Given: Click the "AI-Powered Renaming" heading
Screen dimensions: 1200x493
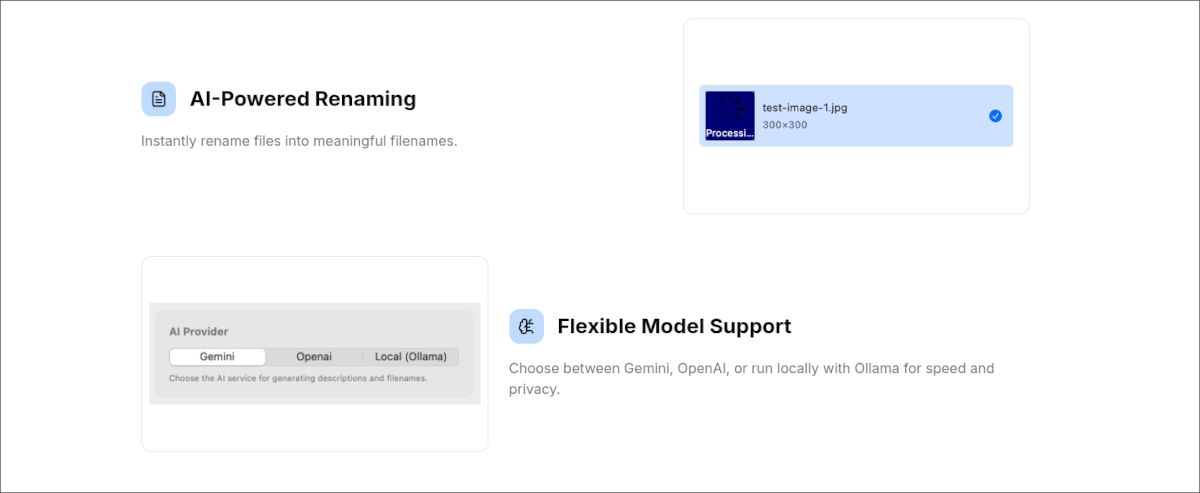Looking at the screenshot, I should pos(302,99).
